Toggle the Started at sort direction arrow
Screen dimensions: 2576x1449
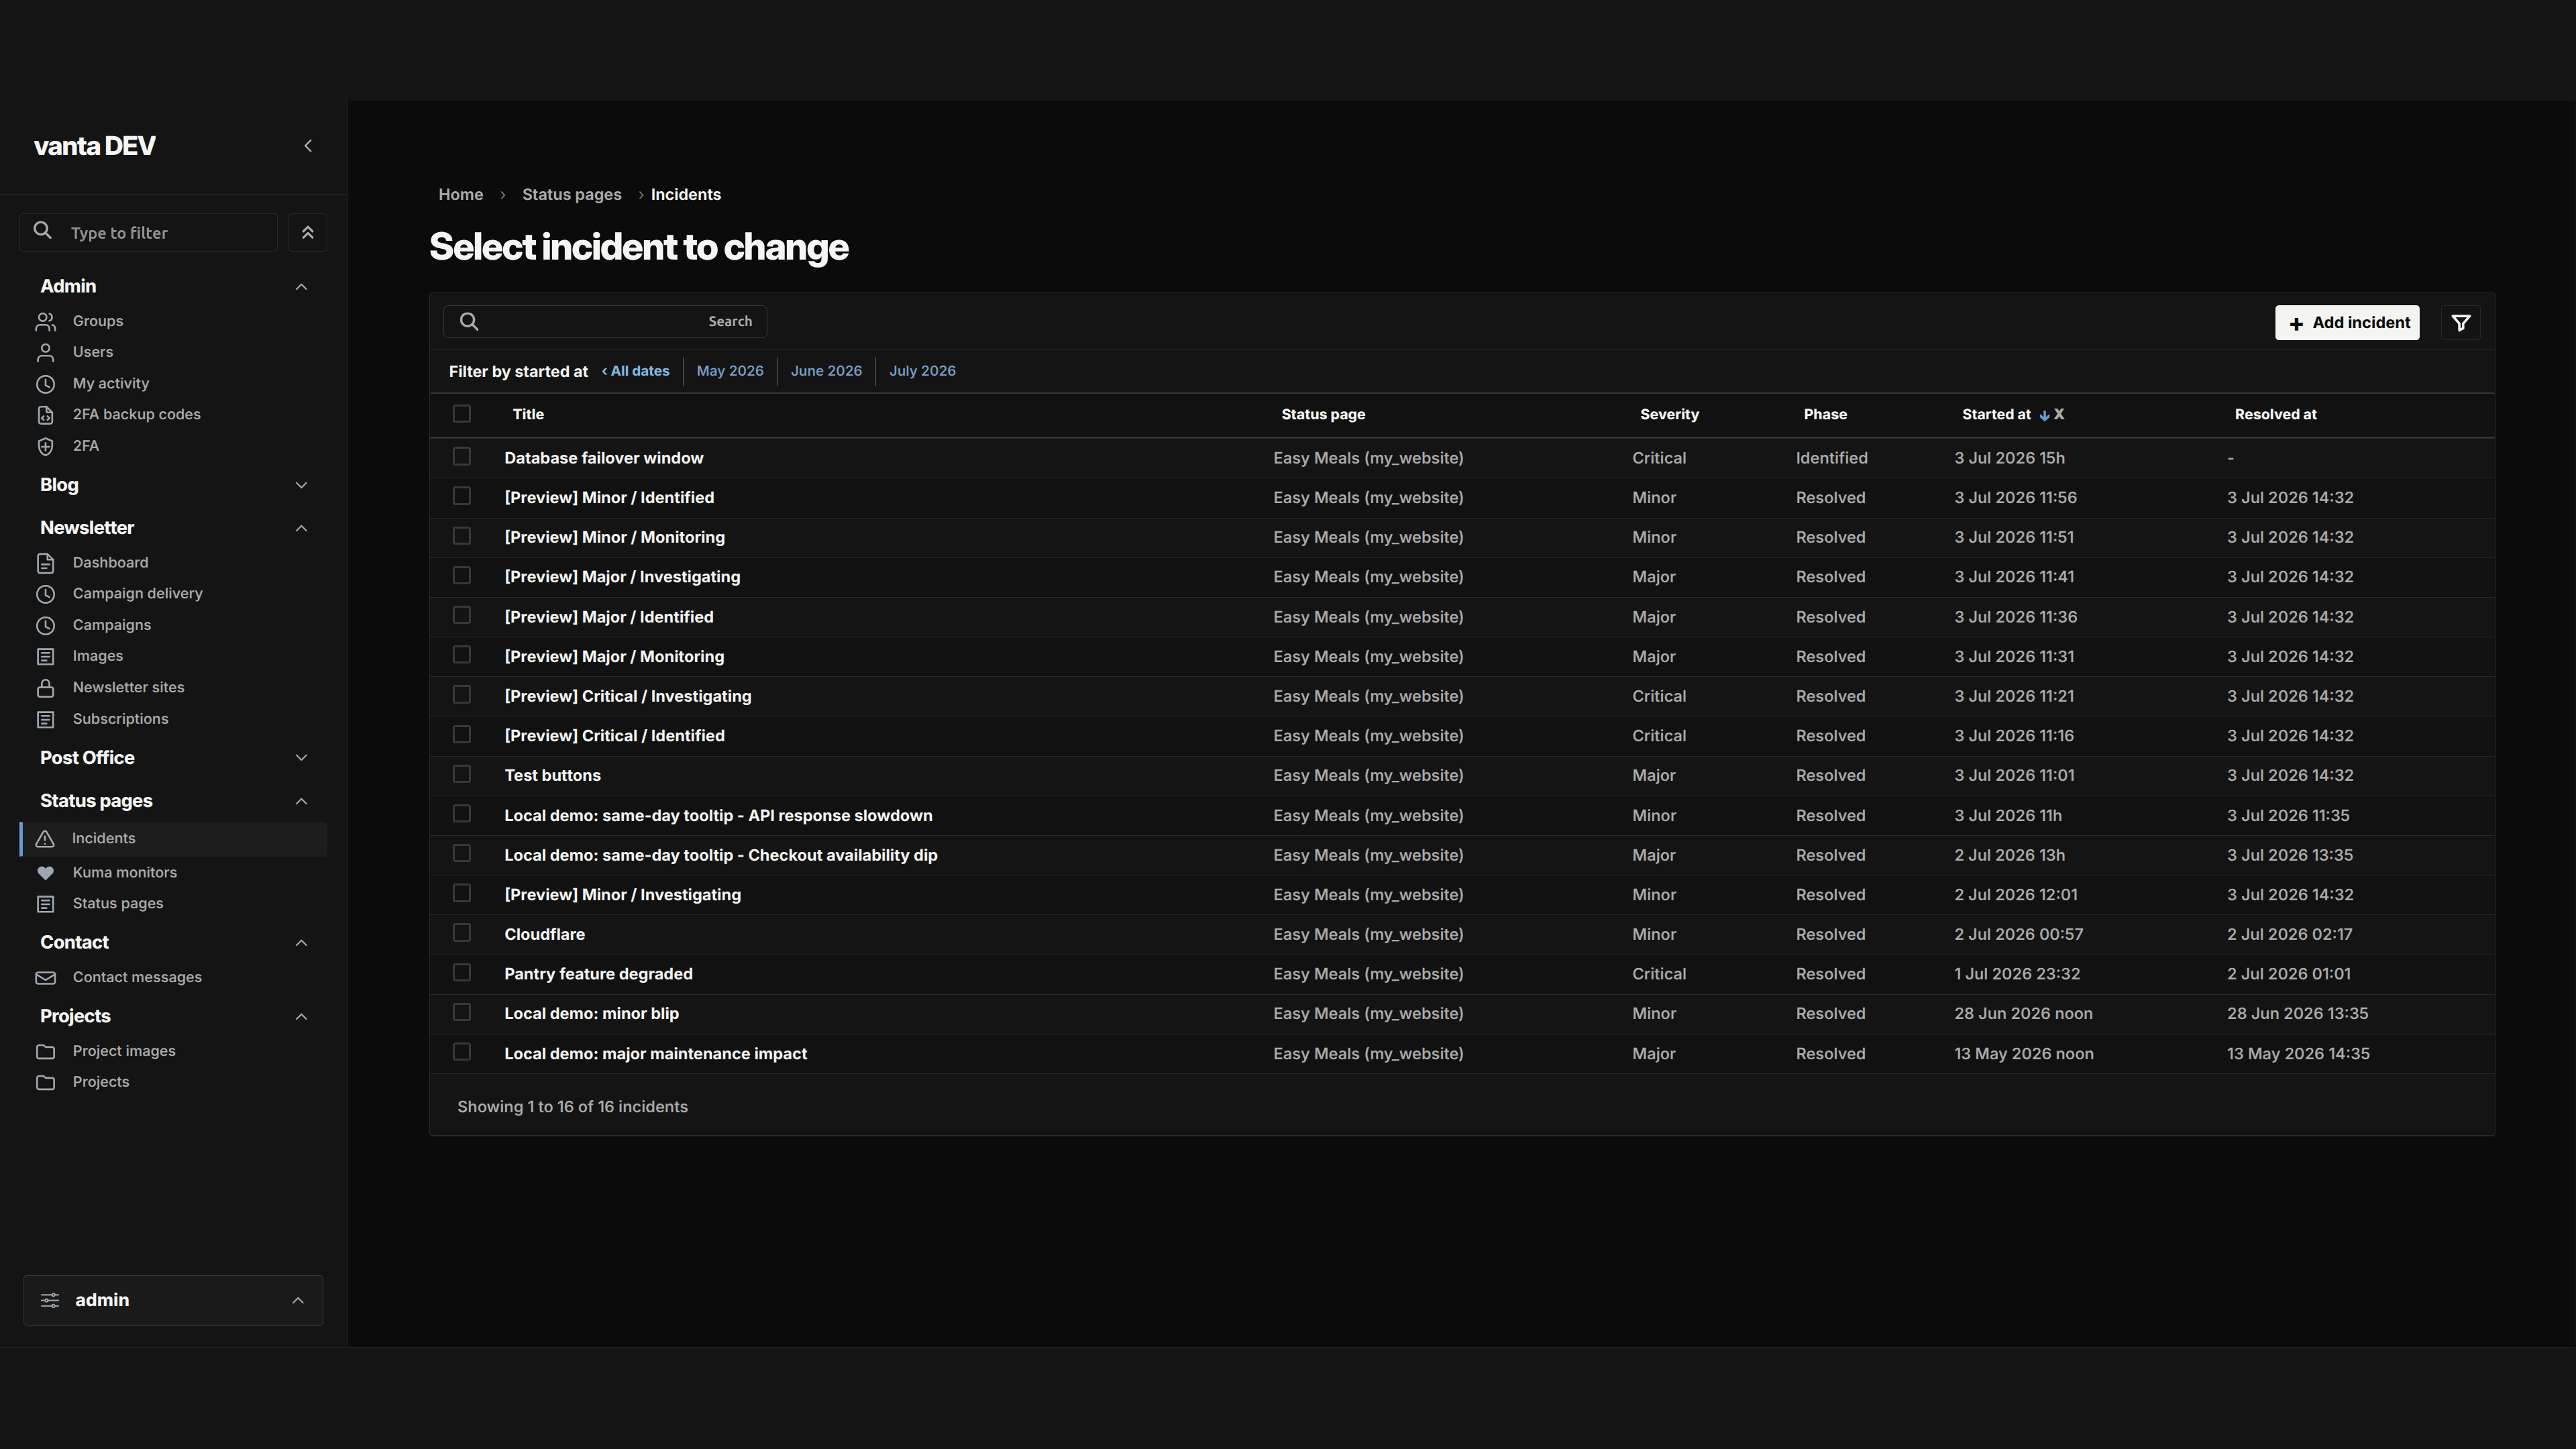[x=2044, y=415]
